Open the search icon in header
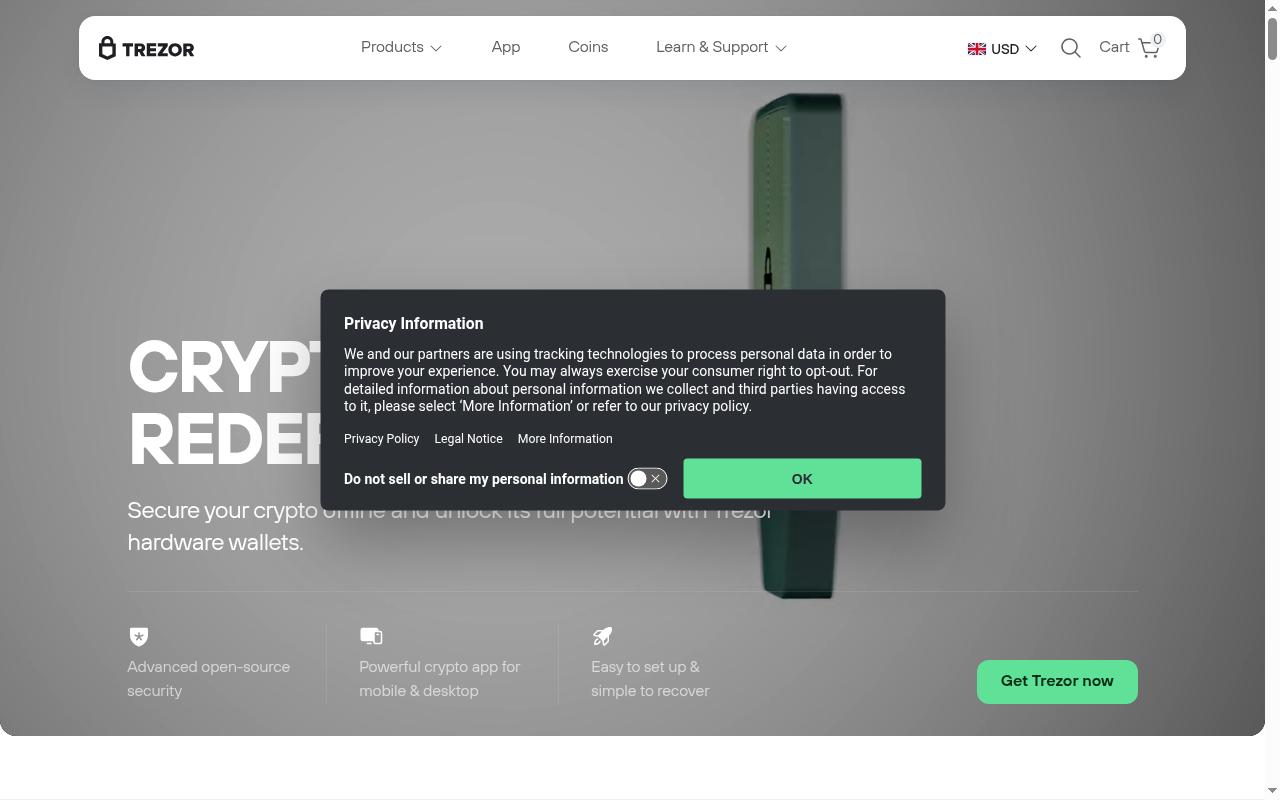The width and height of the screenshot is (1280, 800). click(x=1070, y=48)
